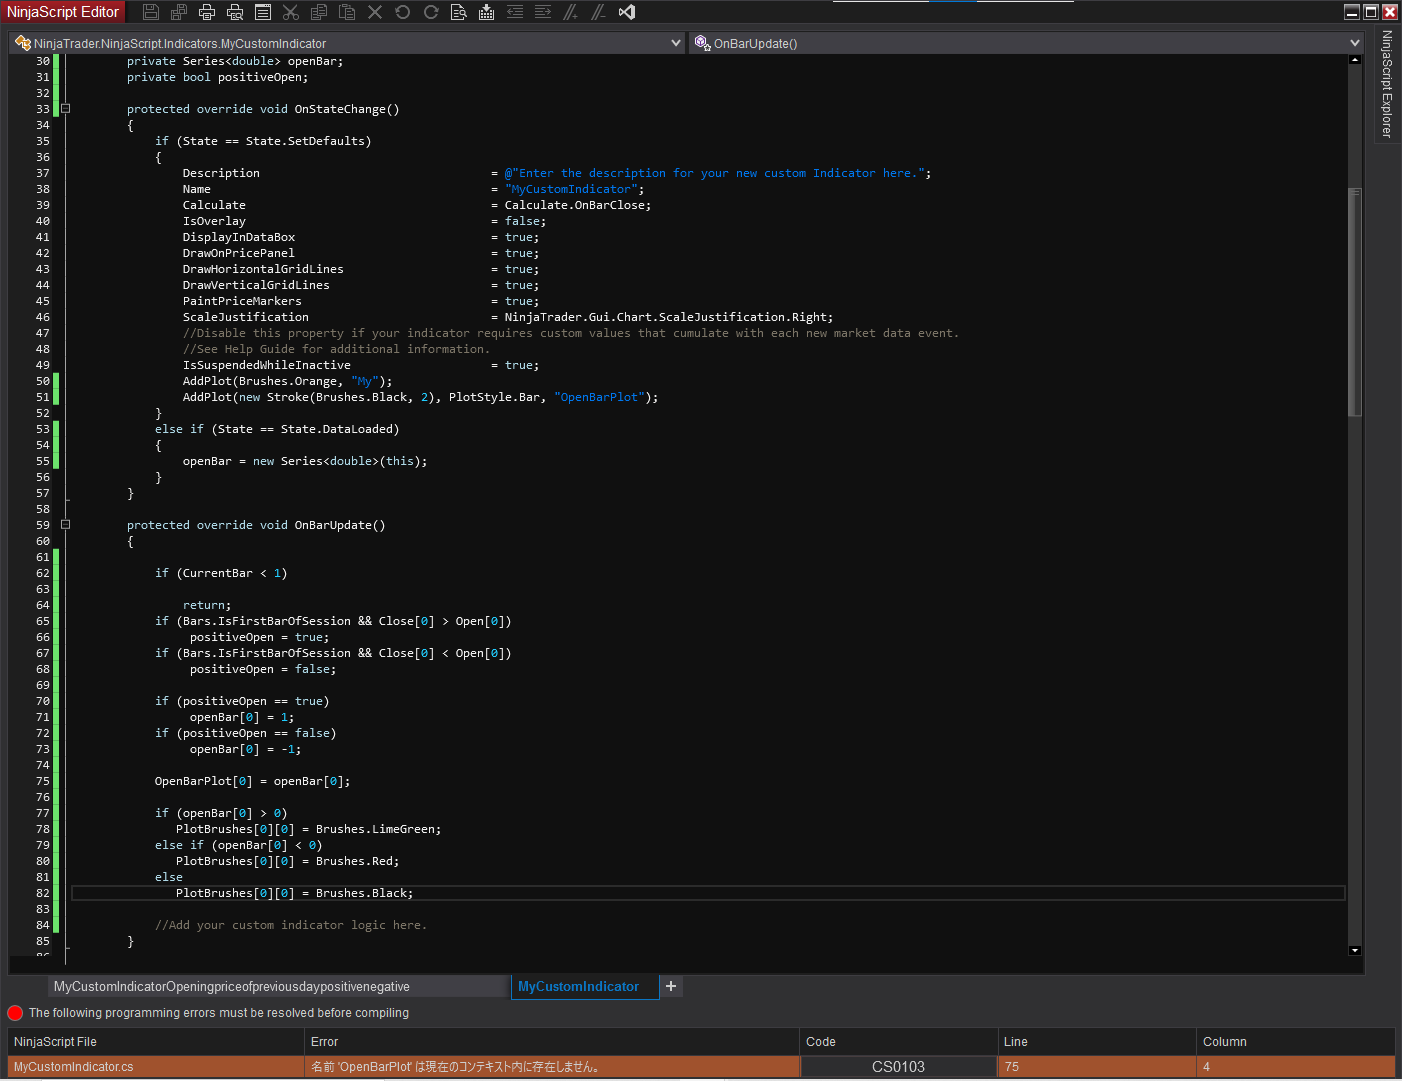Viewport: 1402px width, 1081px height.
Task: Click the Cut scissors icon
Action: coord(291,12)
